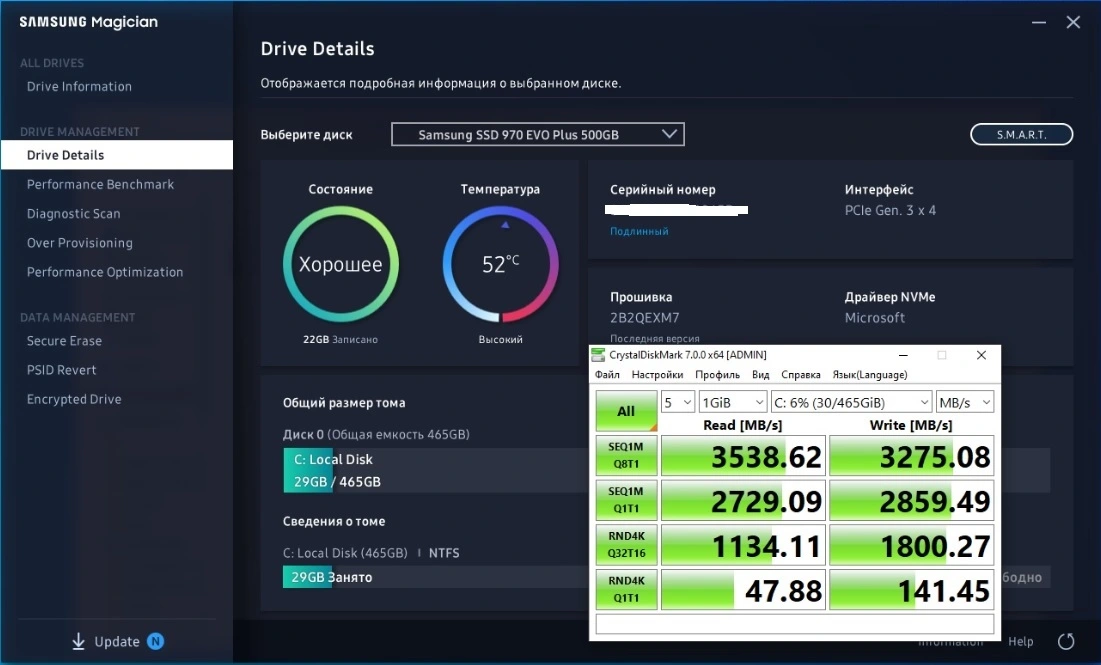Open unit dropdown showing MB/s
The height and width of the screenshot is (665, 1101).
coord(965,402)
